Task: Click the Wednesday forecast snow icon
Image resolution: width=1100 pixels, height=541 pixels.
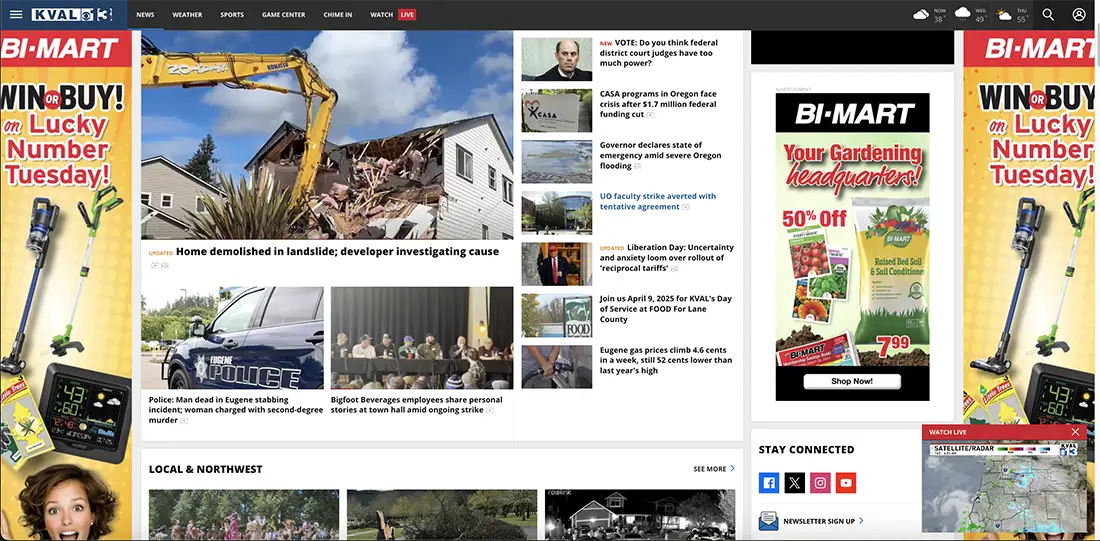Action: pos(962,15)
